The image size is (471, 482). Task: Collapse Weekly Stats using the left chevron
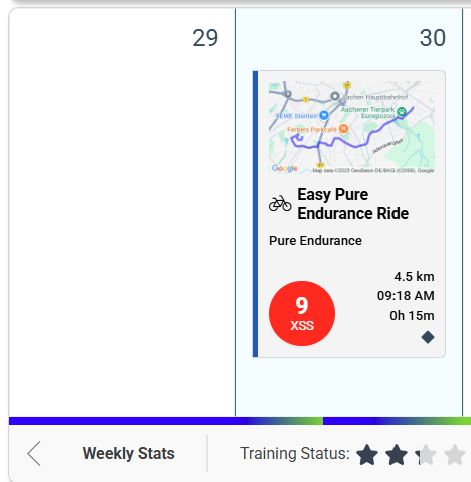coord(34,453)
